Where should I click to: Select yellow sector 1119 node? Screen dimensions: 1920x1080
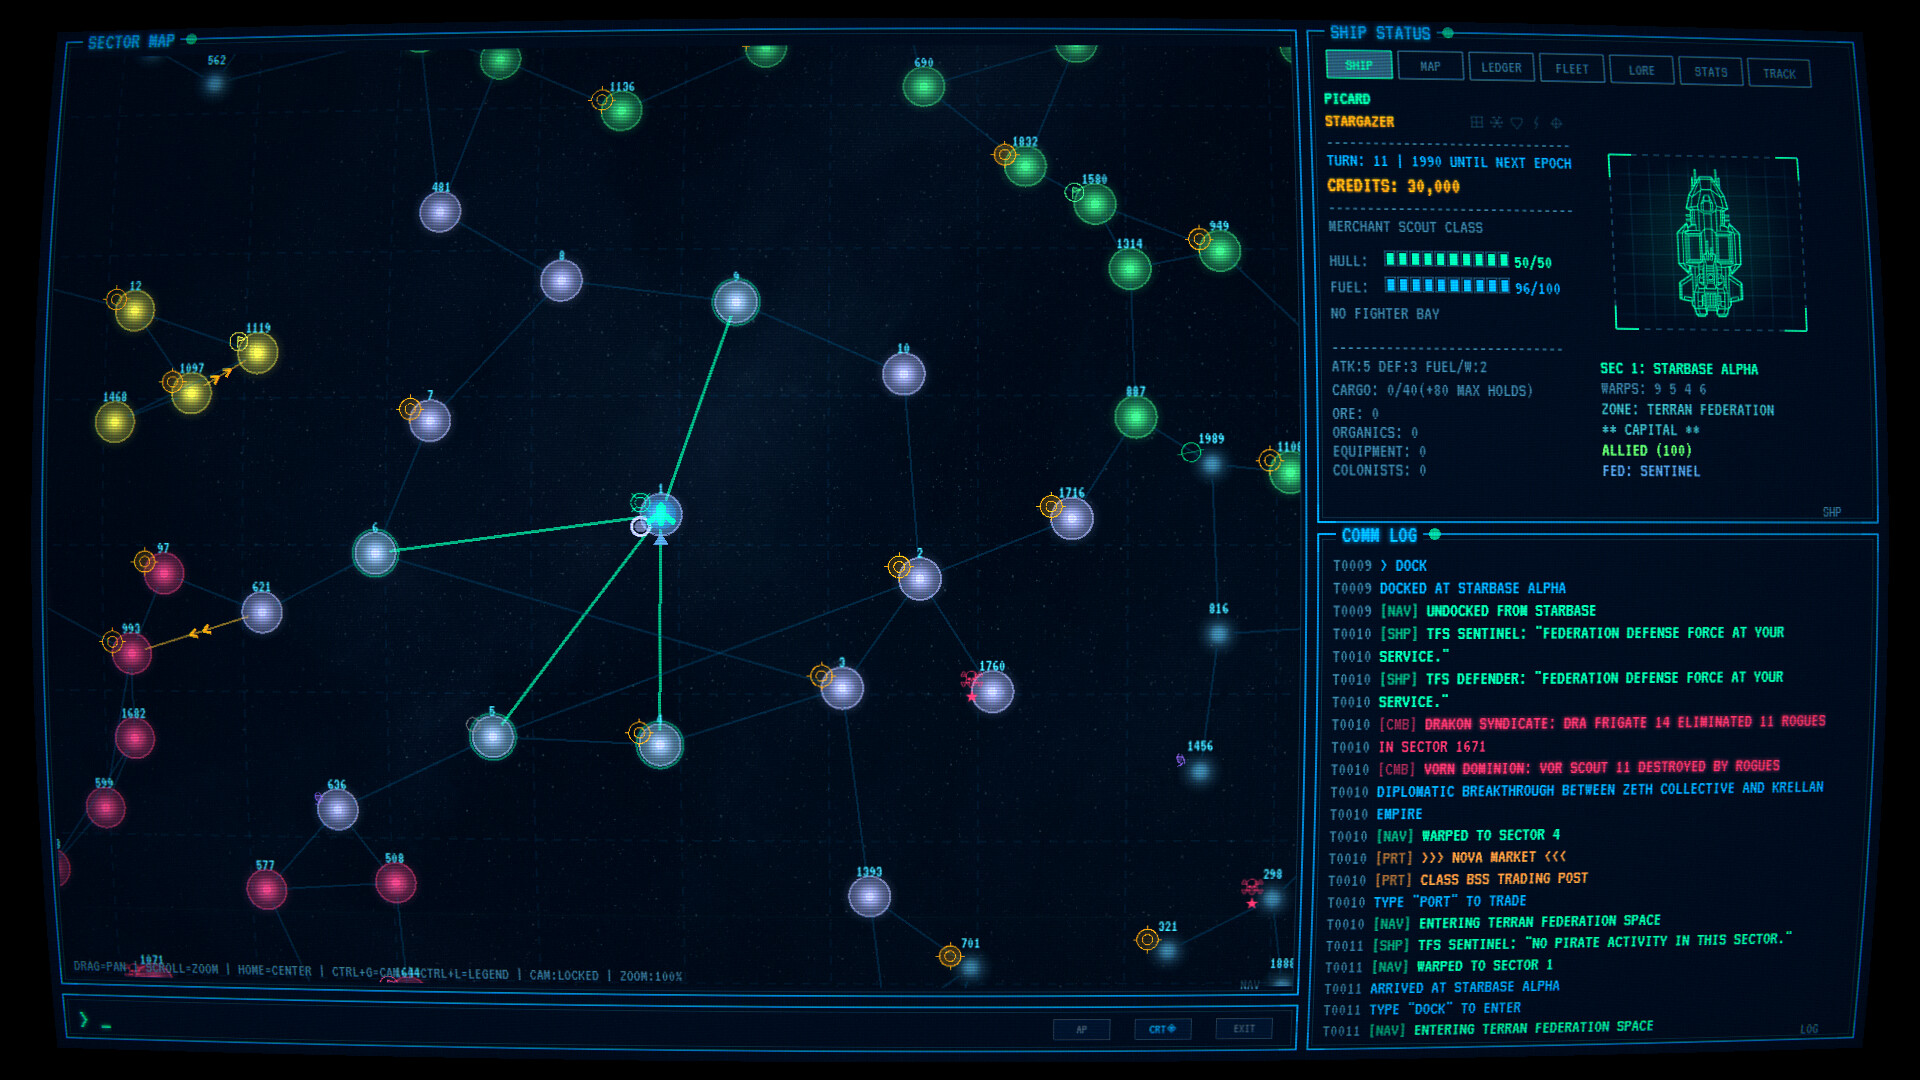point(258,353)
